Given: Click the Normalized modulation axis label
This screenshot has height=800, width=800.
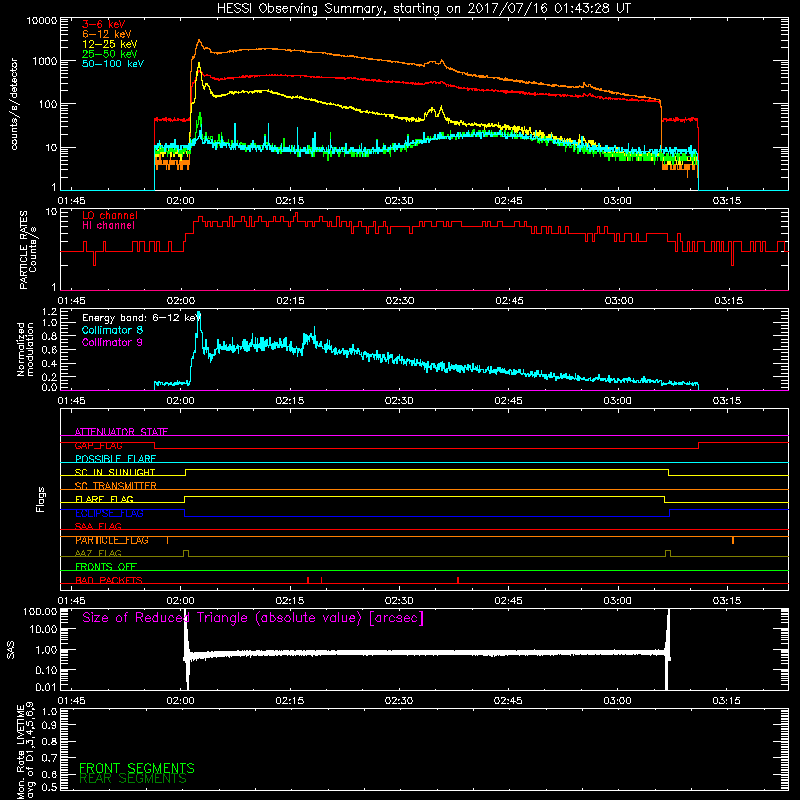Looking at the screenshot, I should 25,349.
